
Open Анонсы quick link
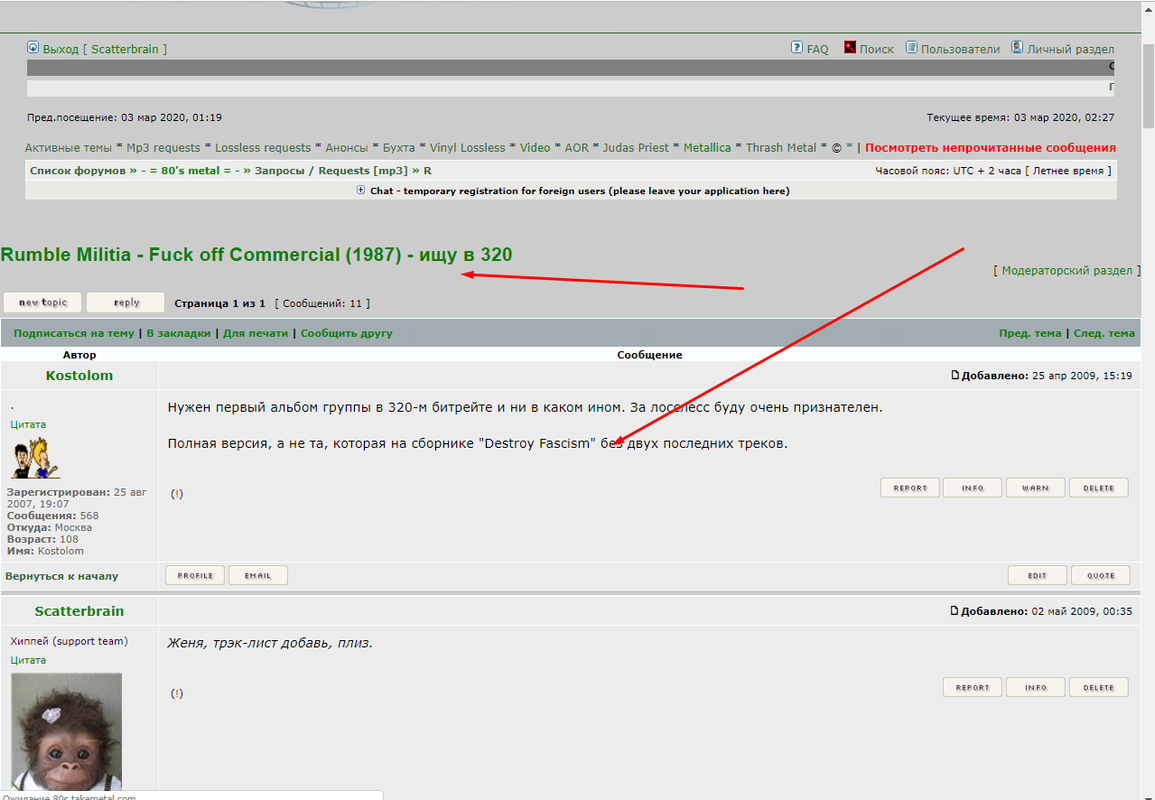(x=346, y=148)
